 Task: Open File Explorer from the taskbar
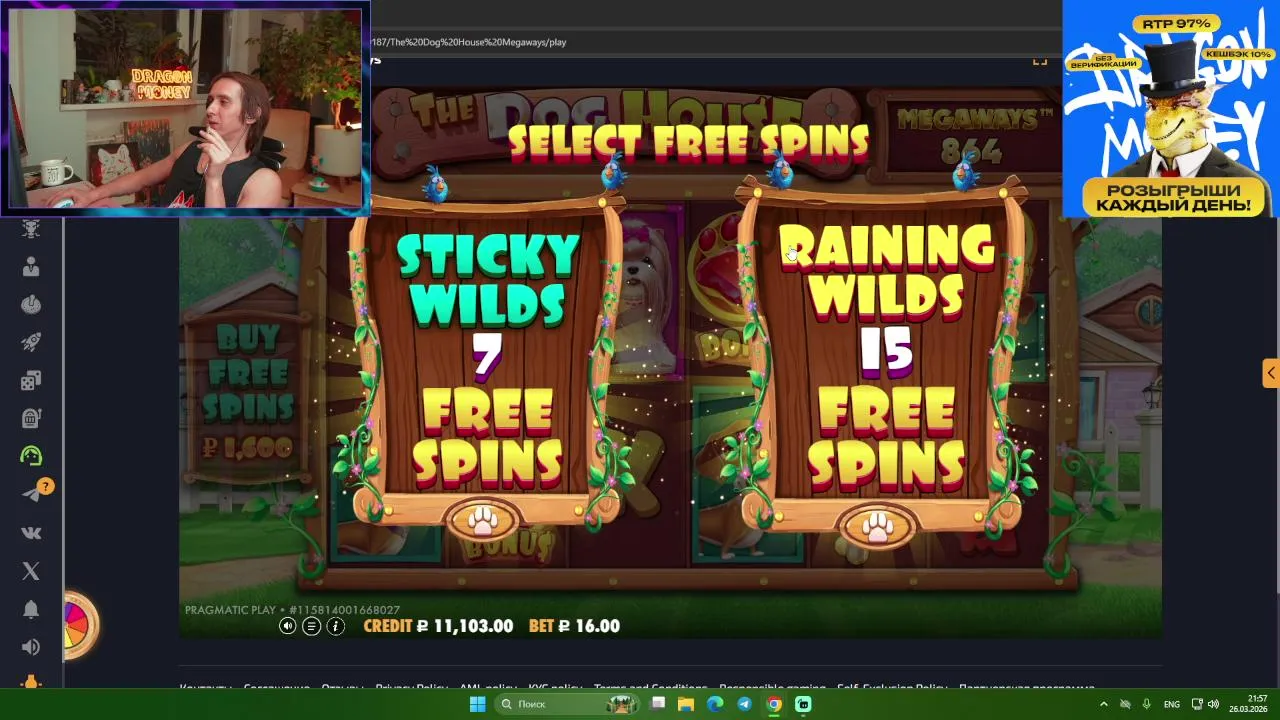686,704
